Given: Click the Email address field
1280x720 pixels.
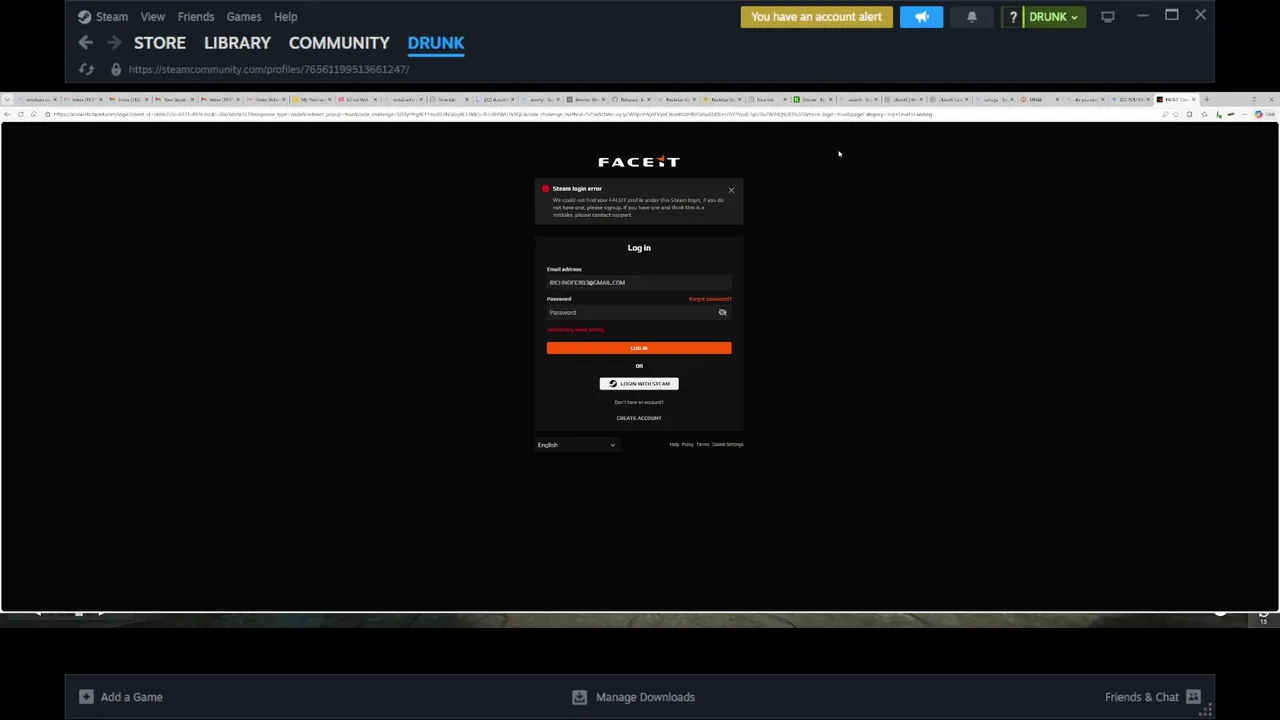Looking at the screenshot, I should click(x=639, y=283).
